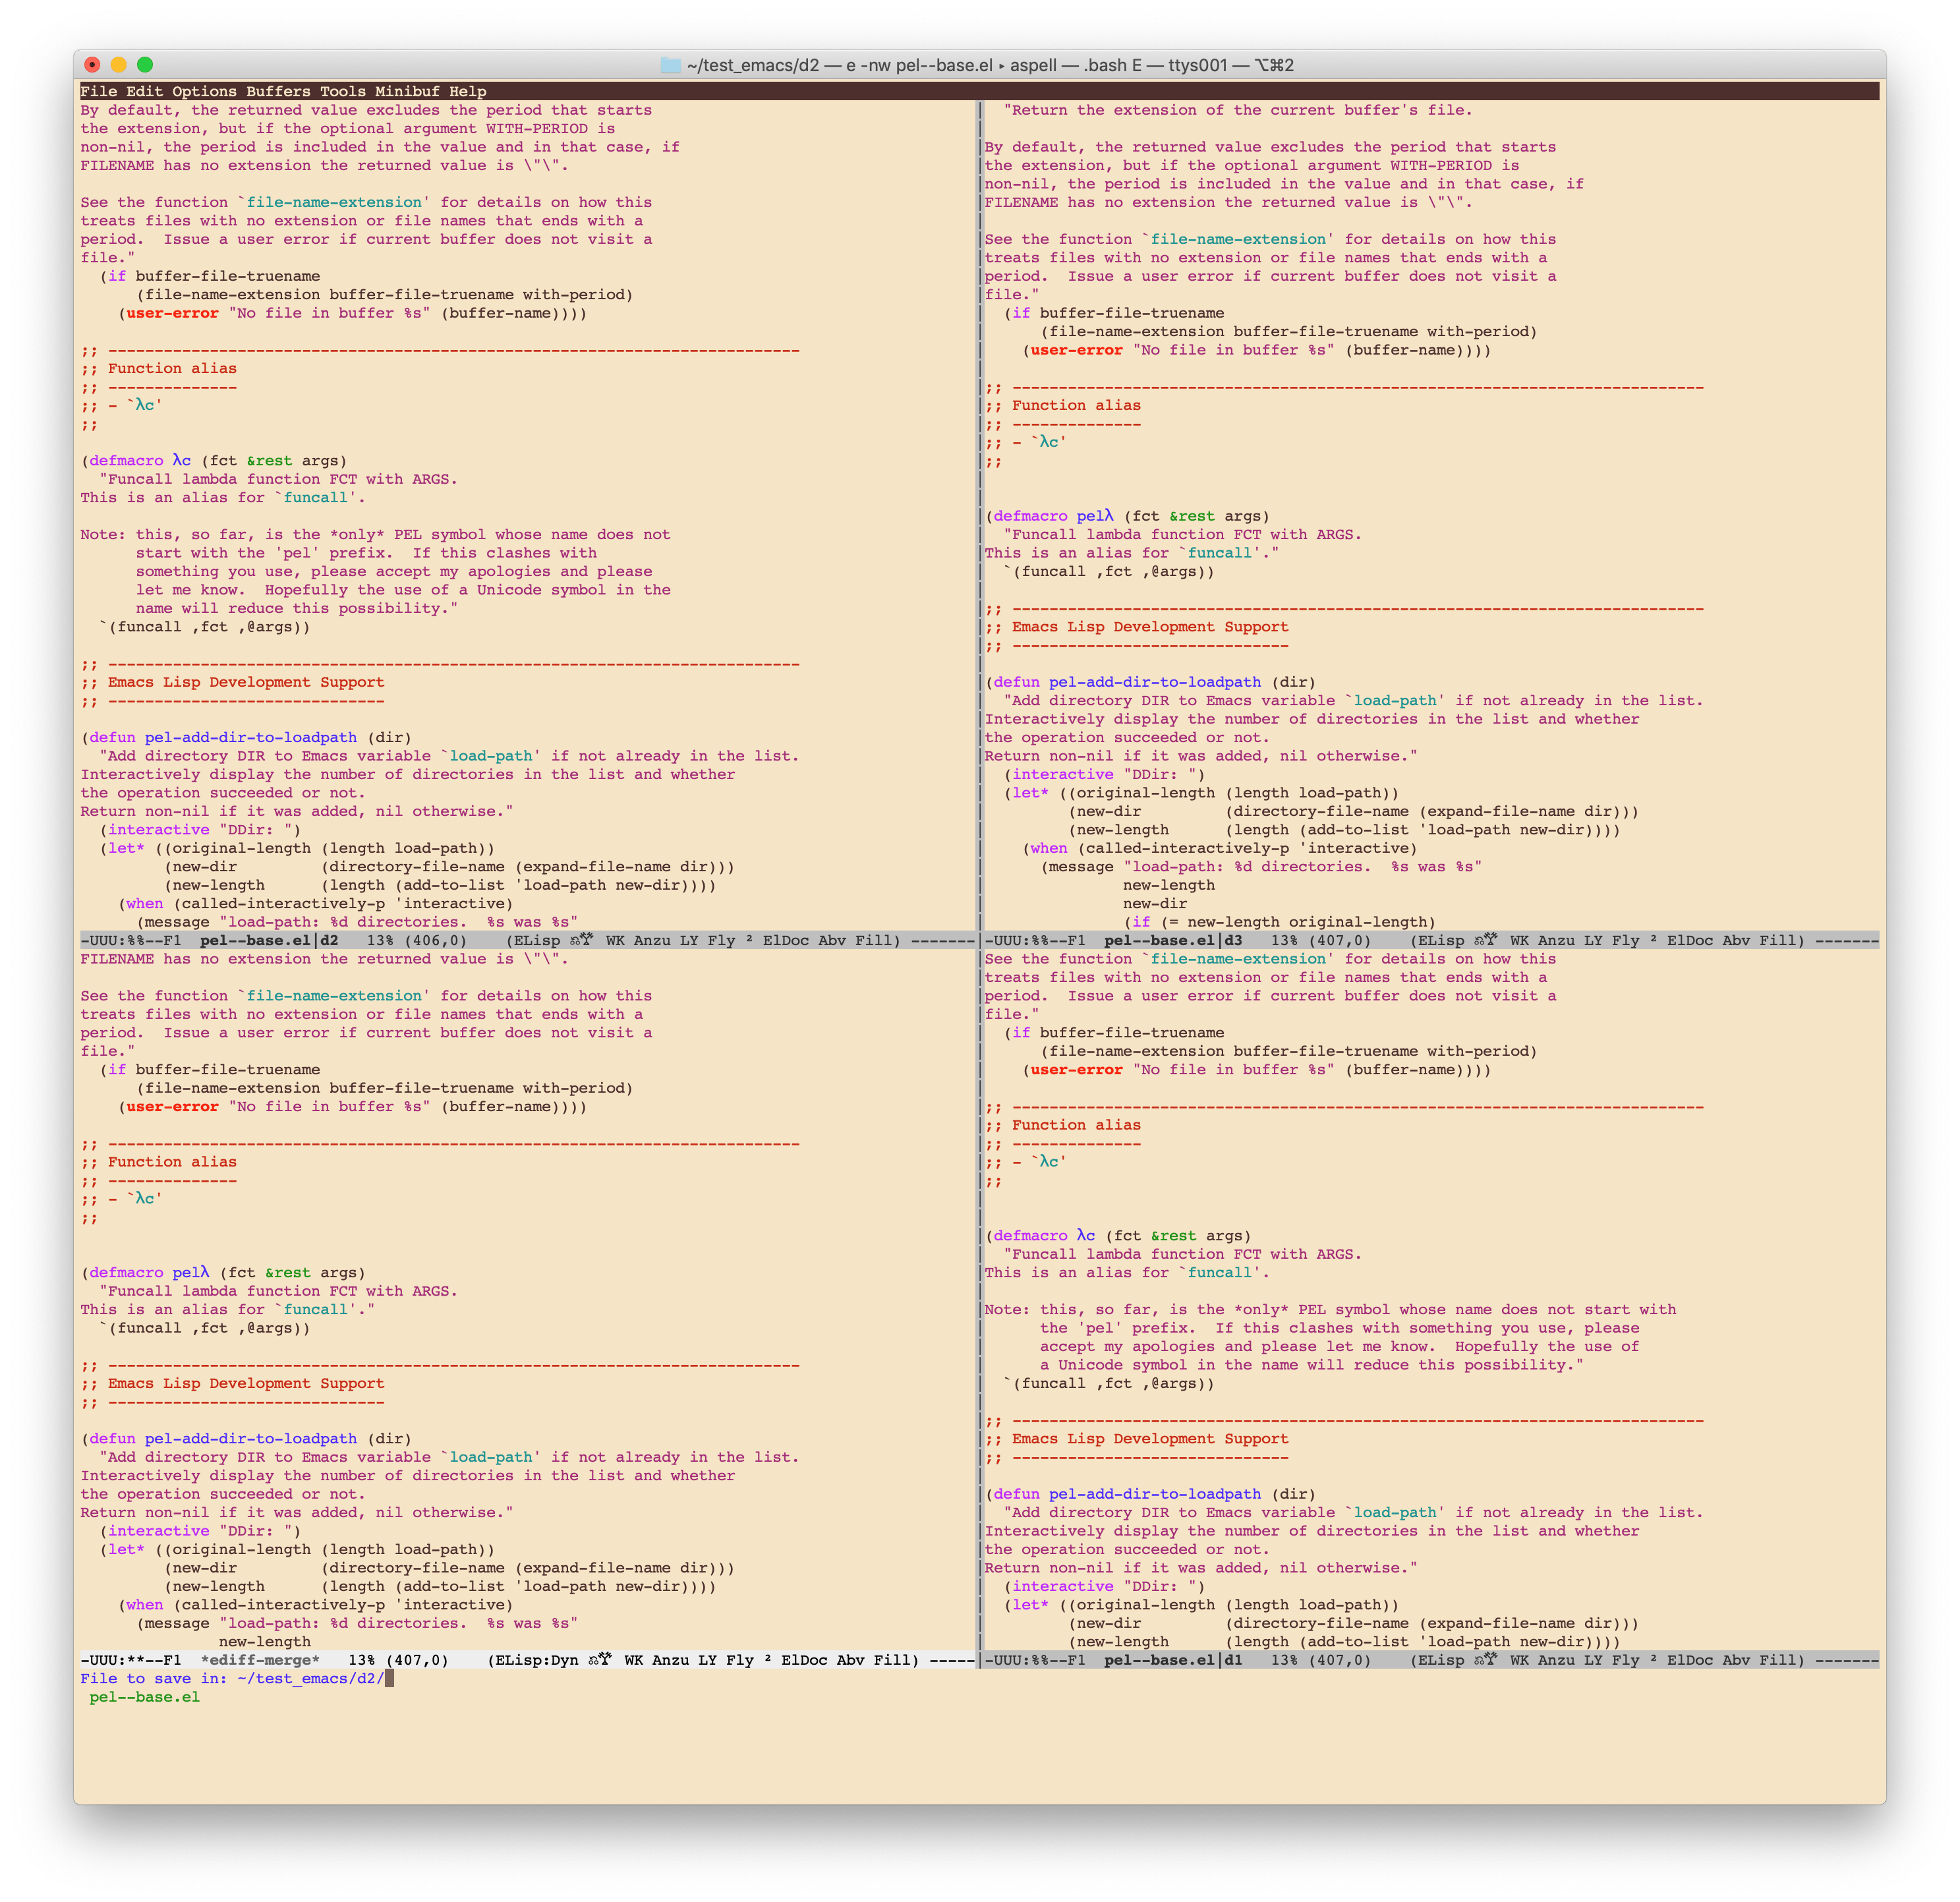
Task: Click the WK indicator in the d2 mode line
Action: pos(615,940)
